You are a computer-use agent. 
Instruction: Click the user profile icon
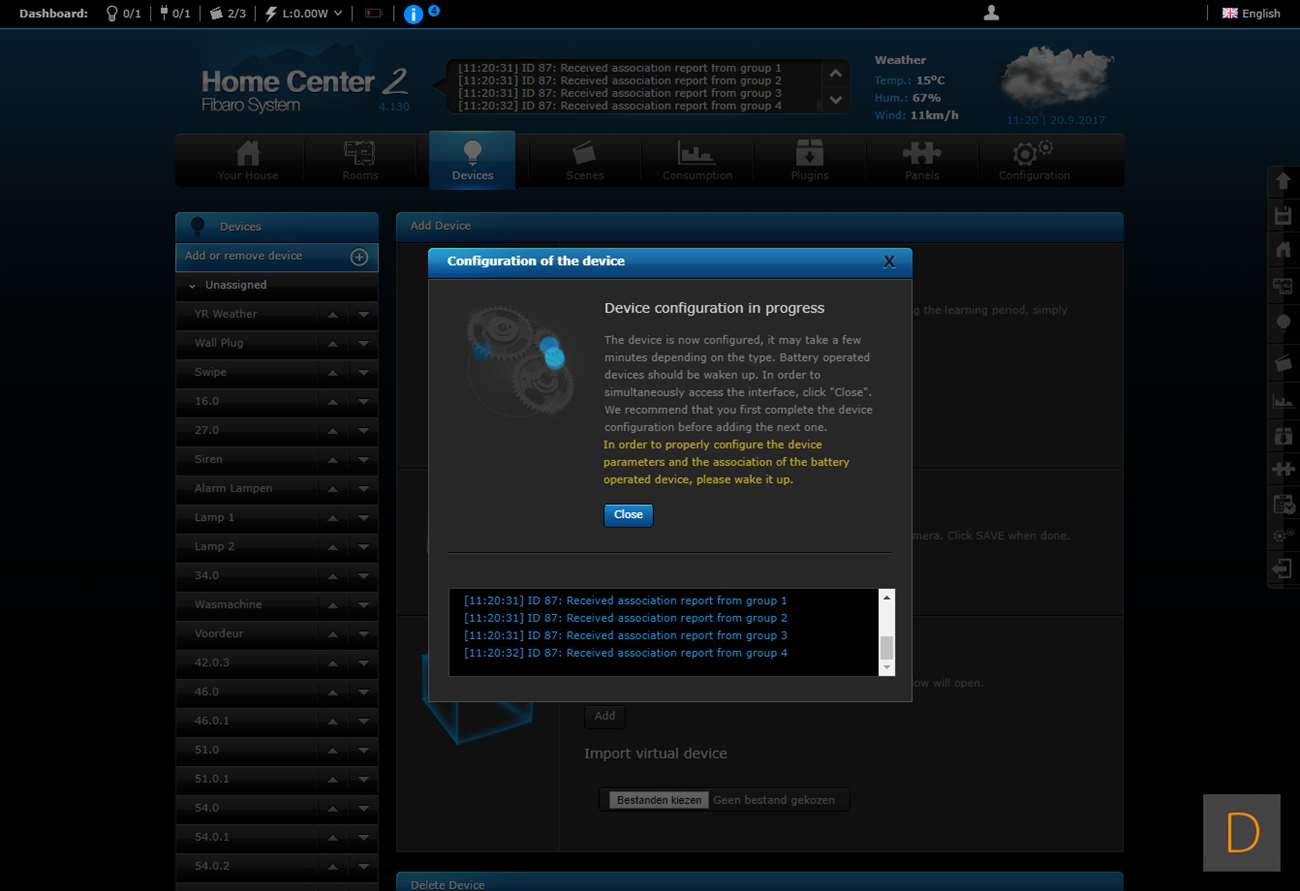(x=991, y=13)
